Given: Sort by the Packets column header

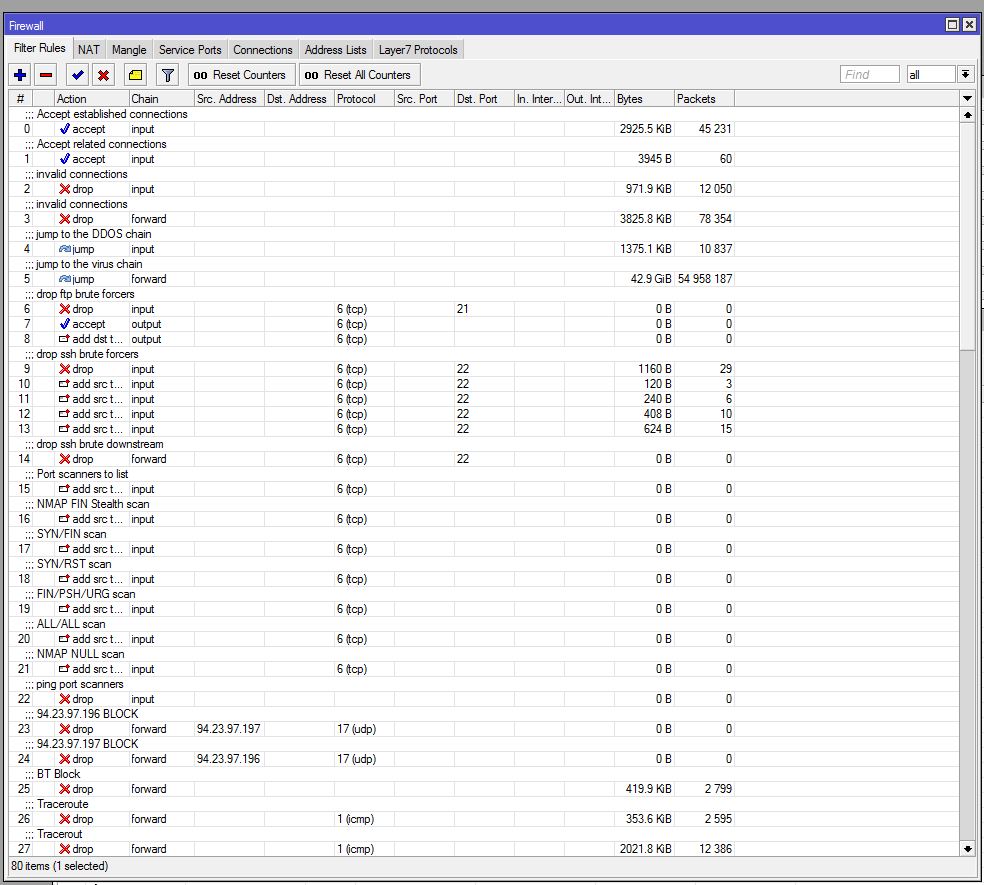Looking at the screenshot, I should click(704, 99).
